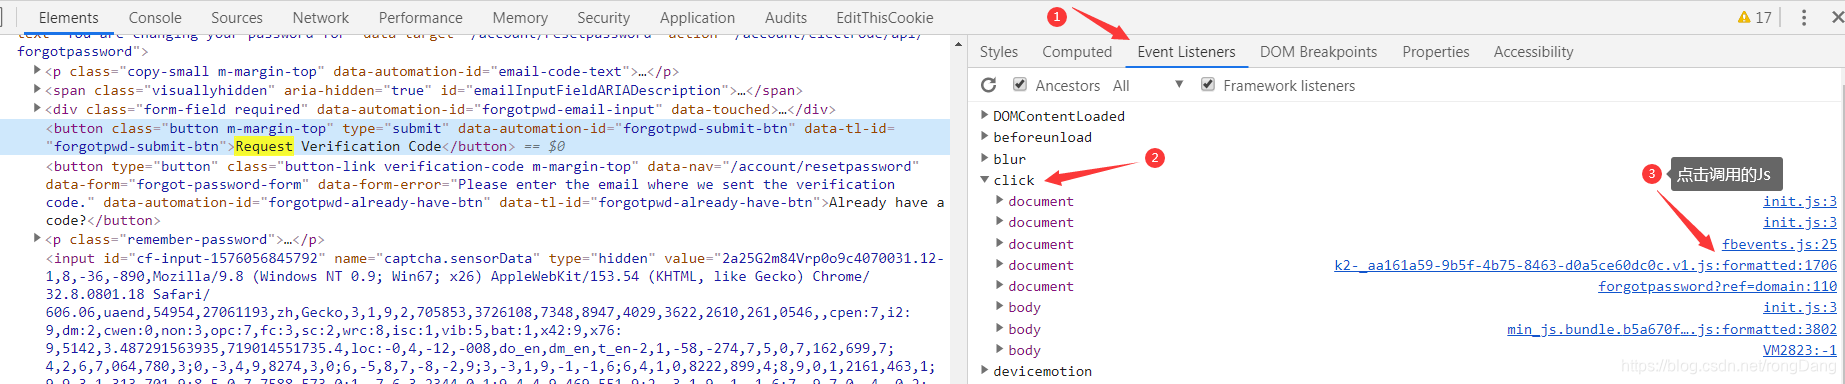1845x384 pixels.
Task: Open init.js:3 link on the body row
Action: [1800, 307]
